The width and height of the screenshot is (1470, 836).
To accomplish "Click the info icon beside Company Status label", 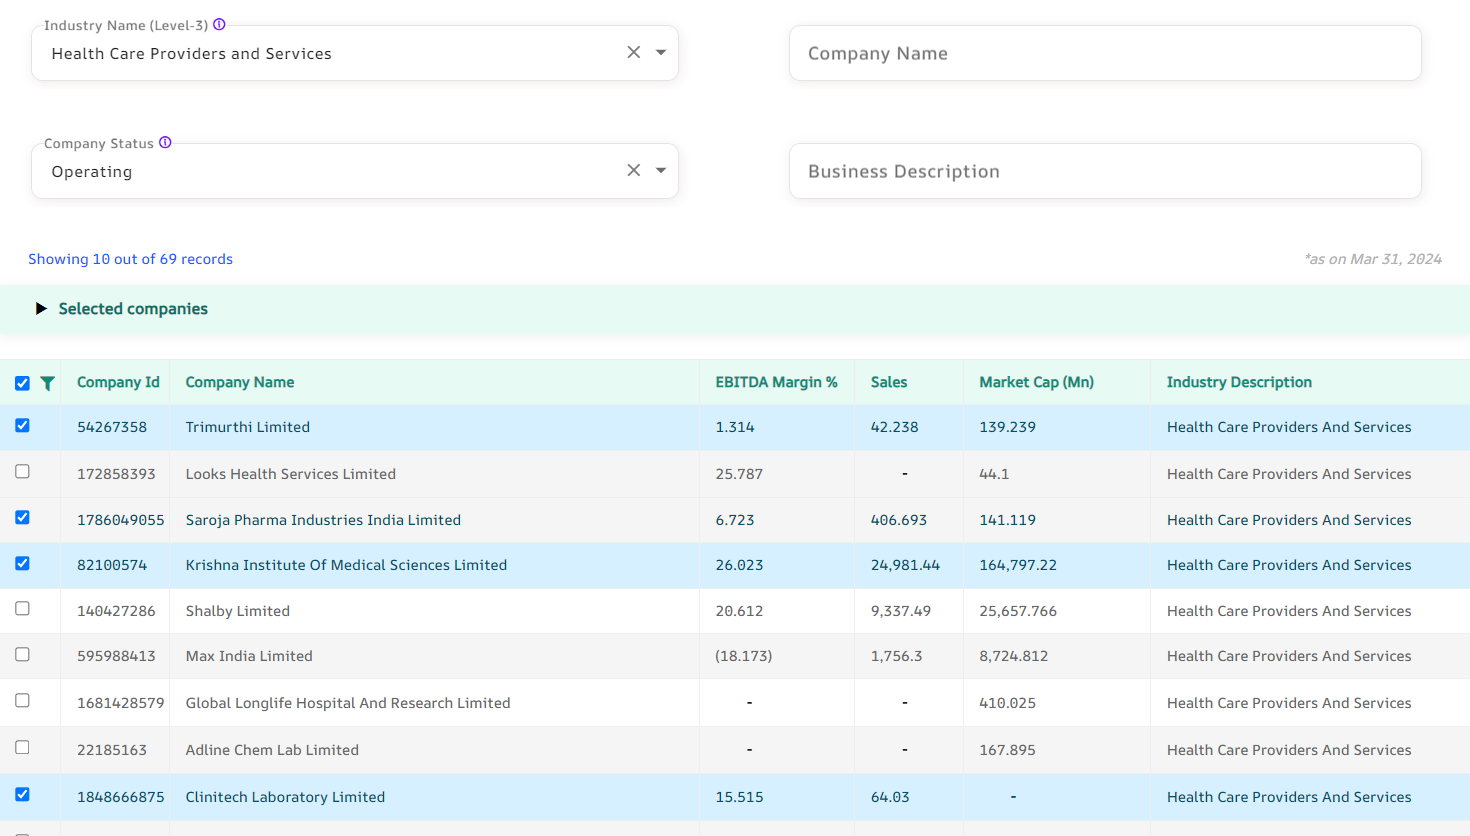I will [x=165, y=143].
